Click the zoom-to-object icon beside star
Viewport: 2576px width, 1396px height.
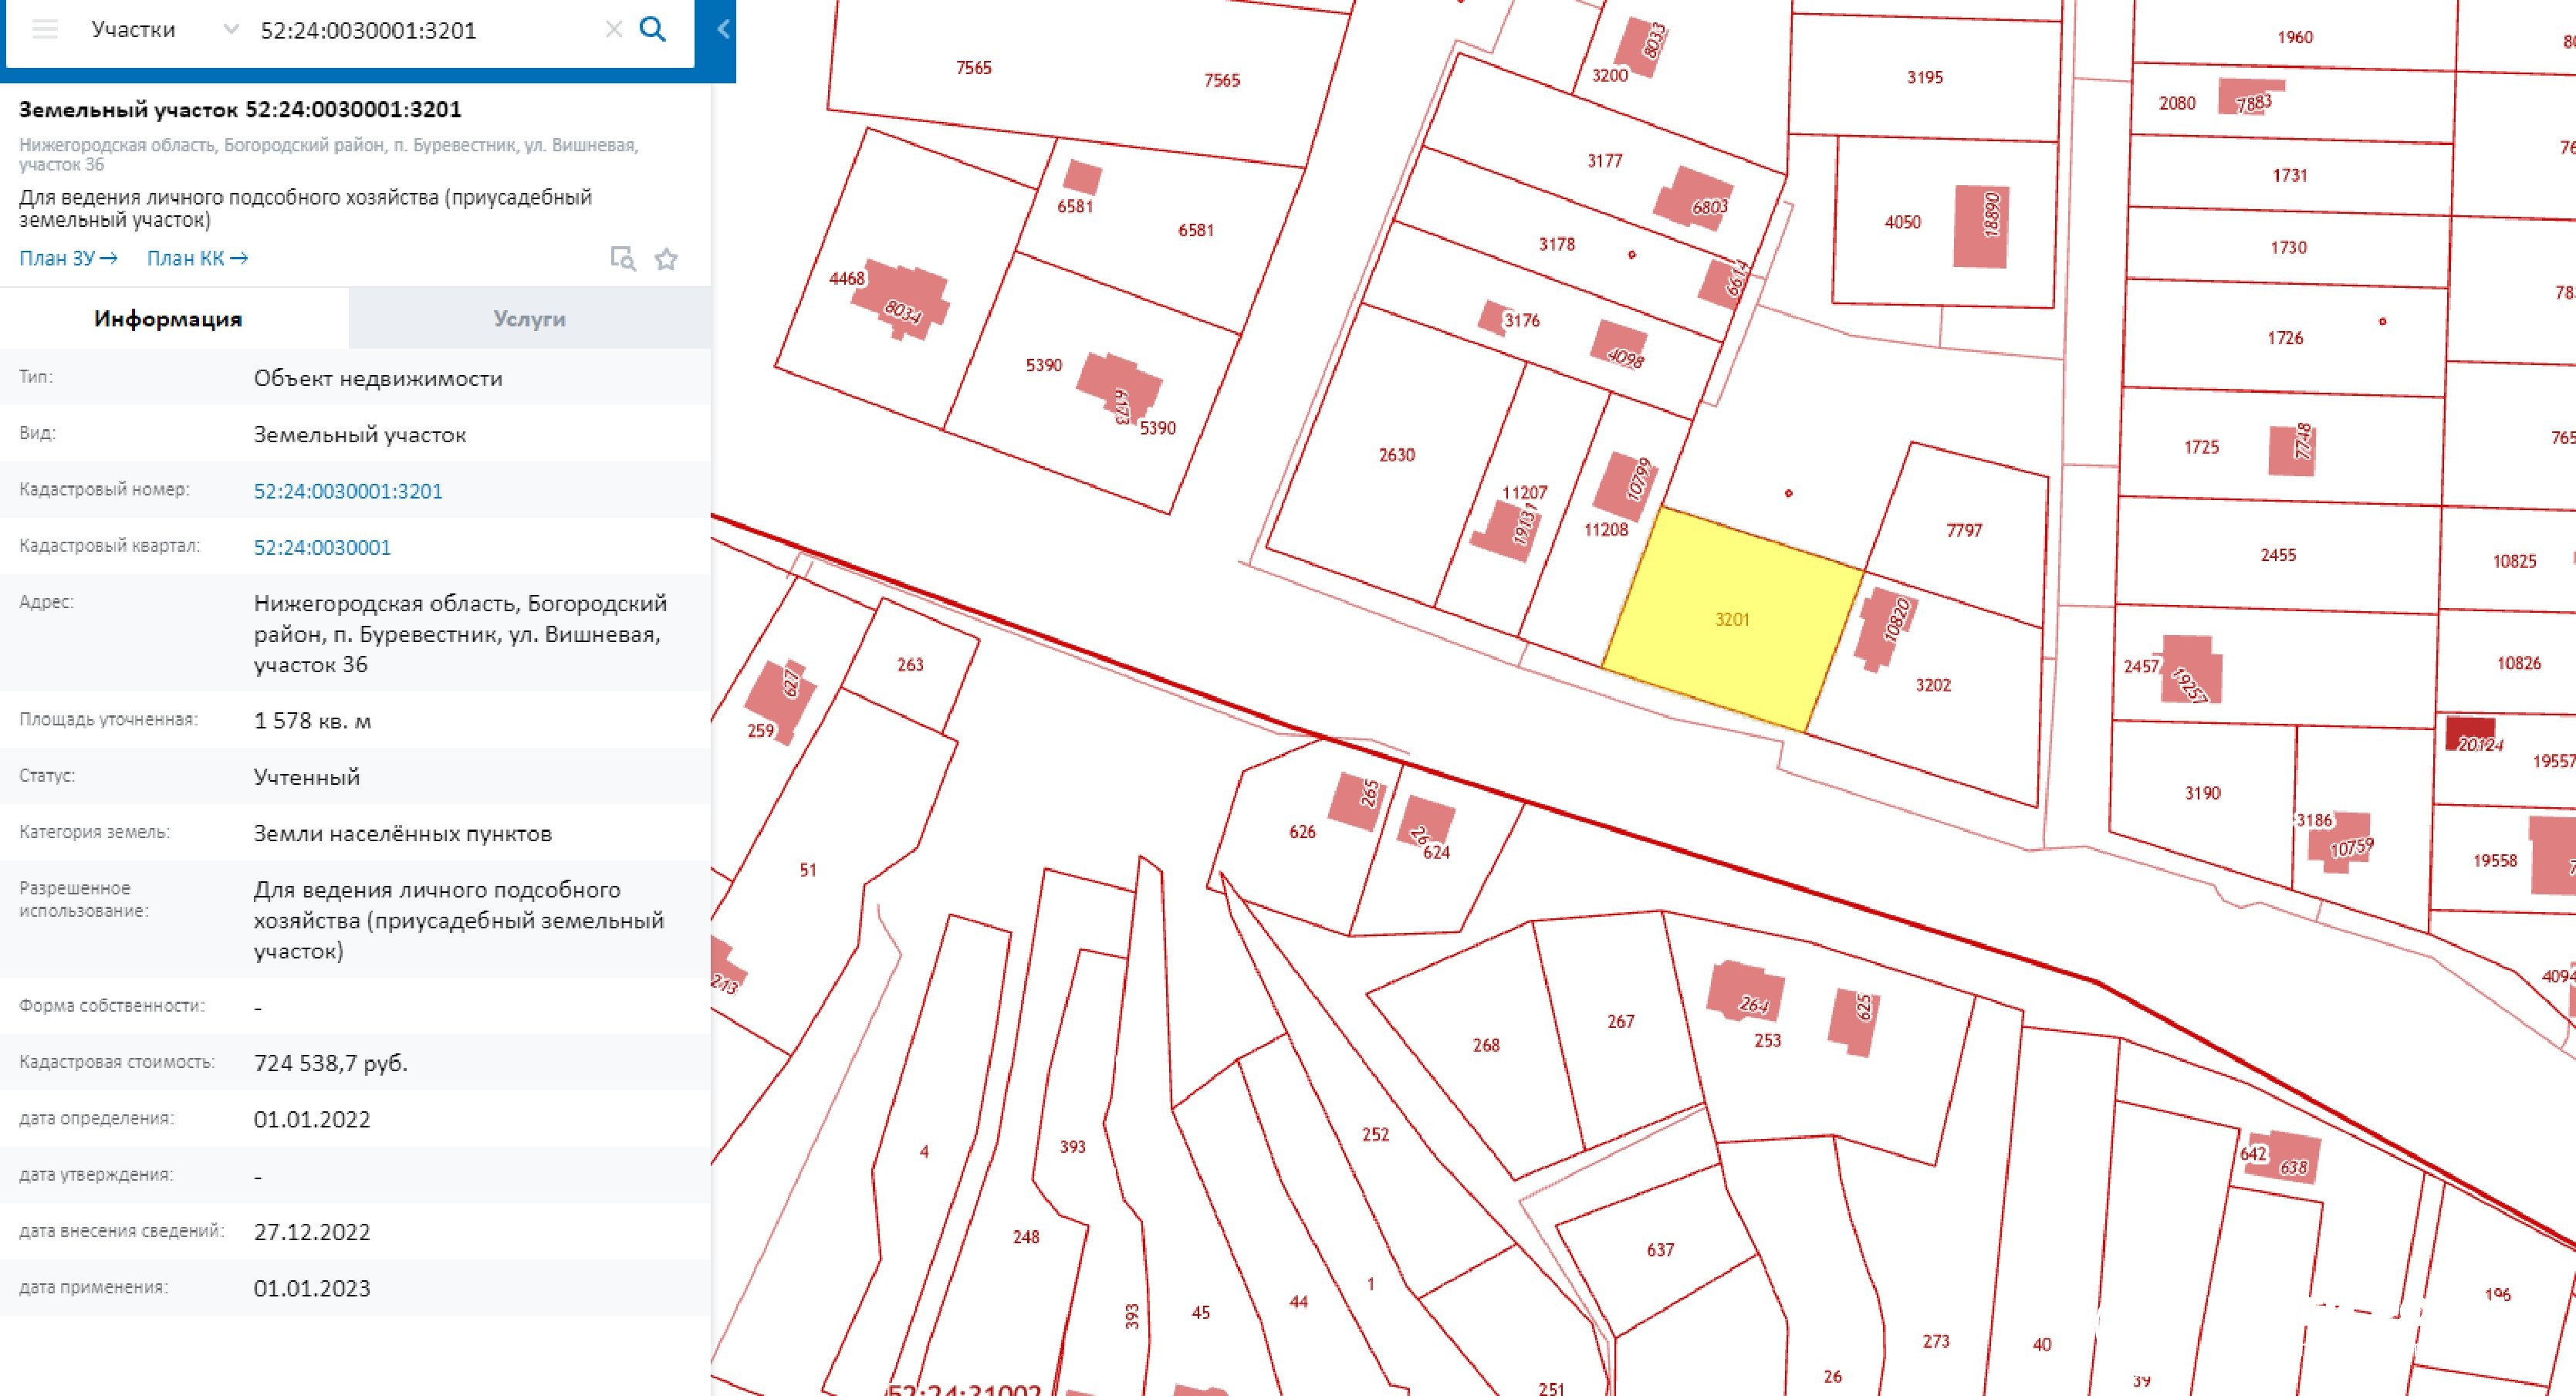click(623, 259)
